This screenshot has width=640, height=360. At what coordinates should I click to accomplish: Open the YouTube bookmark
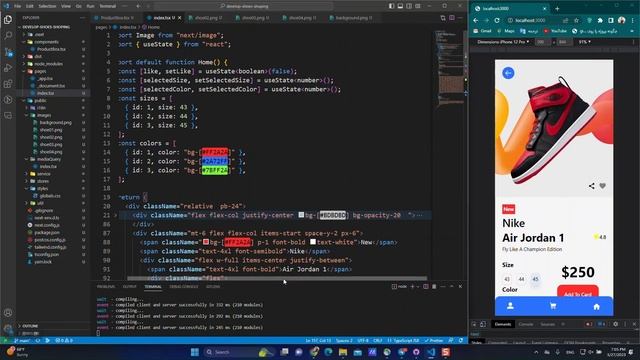click(555, 31)
